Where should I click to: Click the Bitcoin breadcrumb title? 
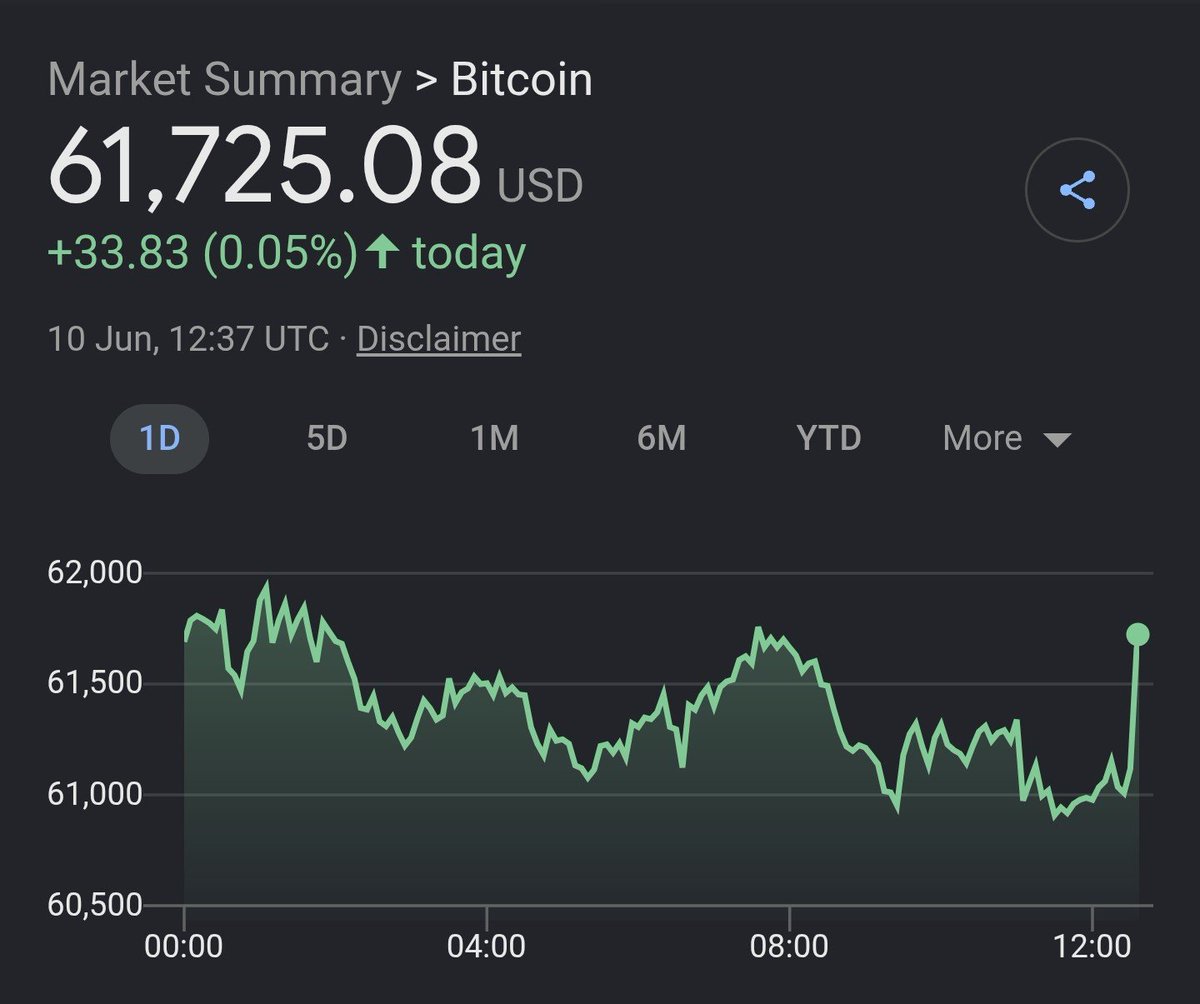pos(521,80)
